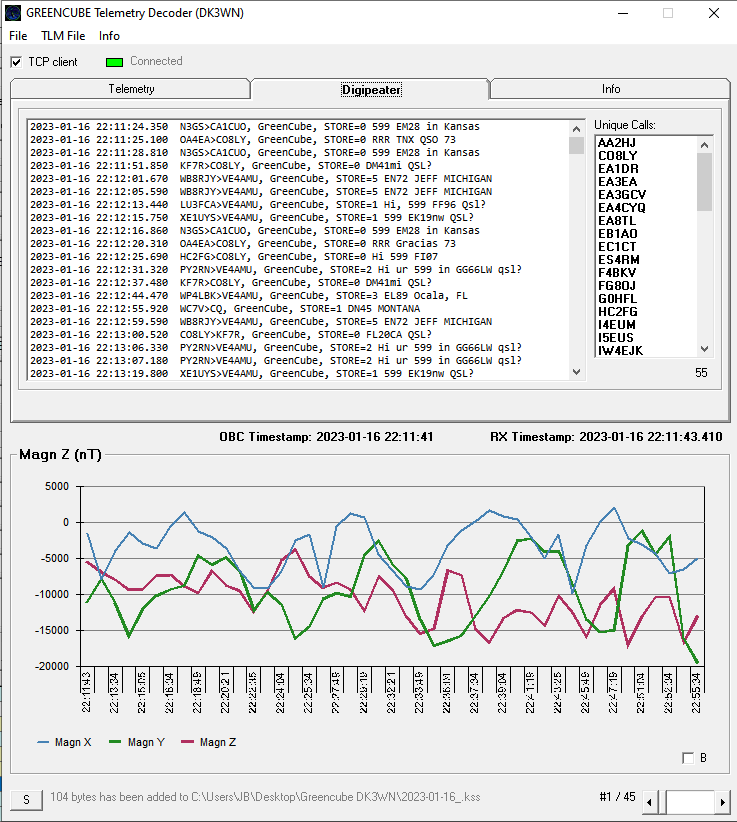Click the digipeater log scrollbar thumb

[577, 145]
